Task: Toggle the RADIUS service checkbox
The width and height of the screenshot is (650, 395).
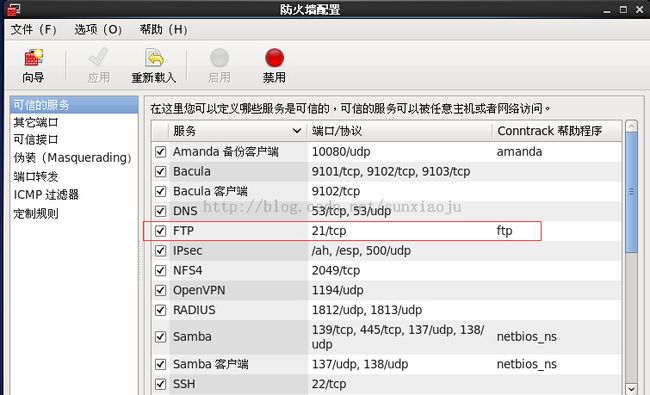Action: tap(160, 310)
